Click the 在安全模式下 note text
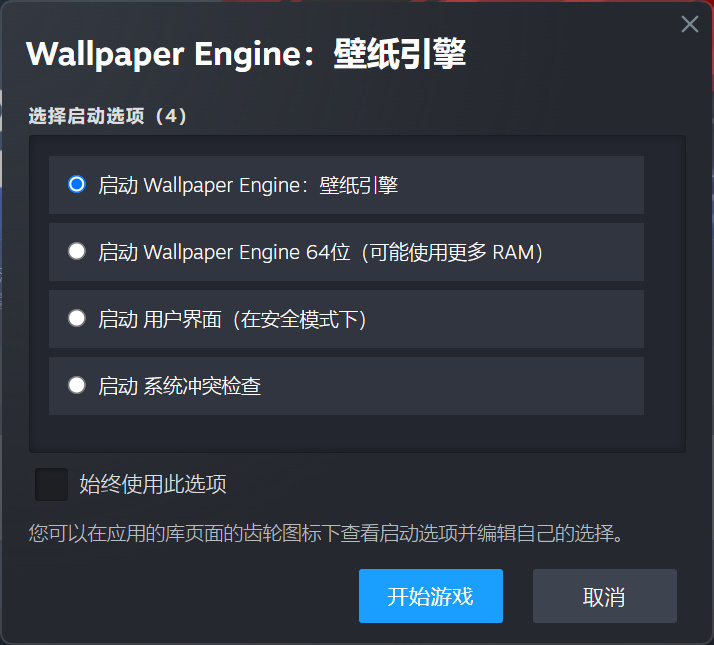 pos(300,319)
